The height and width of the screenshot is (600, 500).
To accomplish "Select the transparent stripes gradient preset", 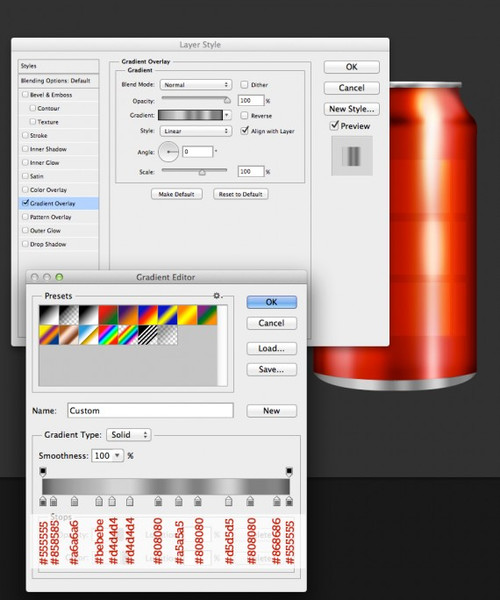I will click(148, 335).
